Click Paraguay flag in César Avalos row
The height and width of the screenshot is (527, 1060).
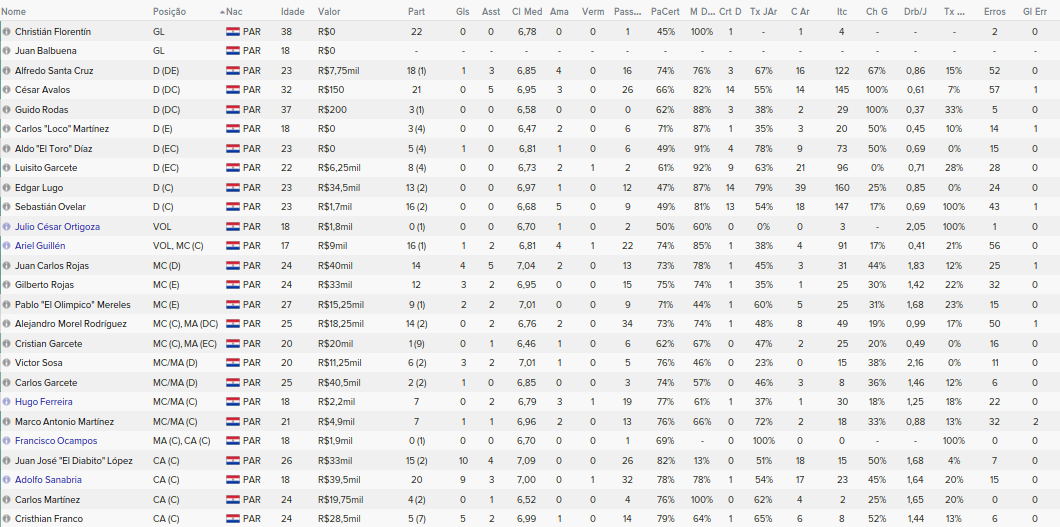click(233, 90)
